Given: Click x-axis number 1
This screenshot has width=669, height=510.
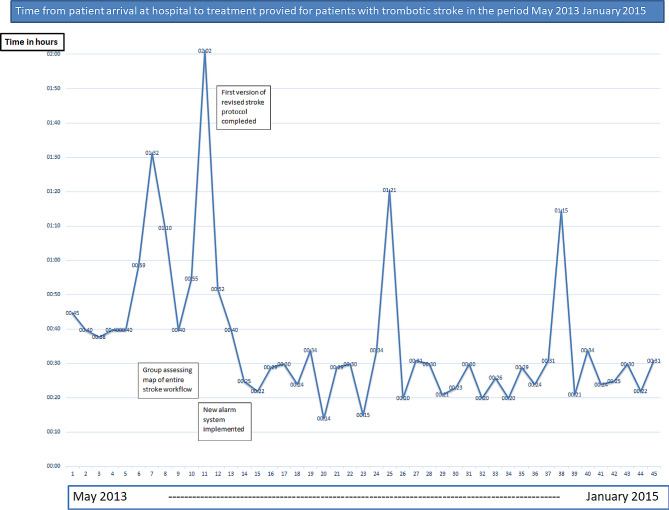Looking at the screenshot, I should 73,474.
